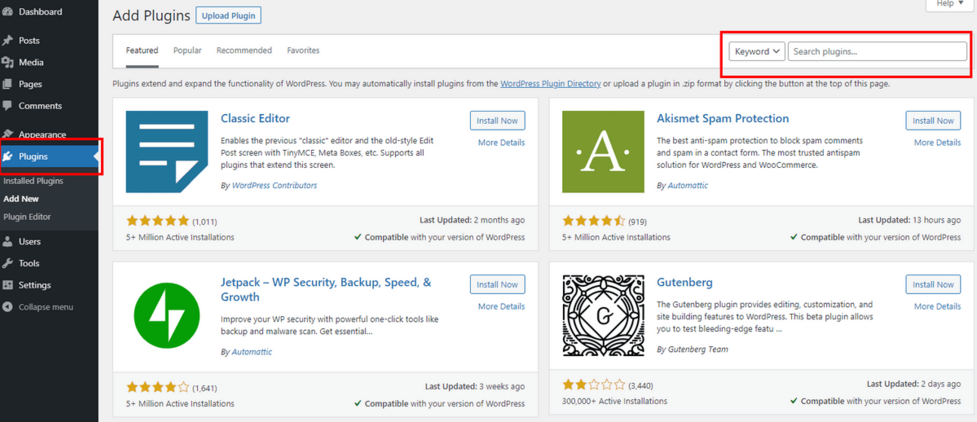
Task: Open the Keyword search type dropdown
Action: point(756,52)
